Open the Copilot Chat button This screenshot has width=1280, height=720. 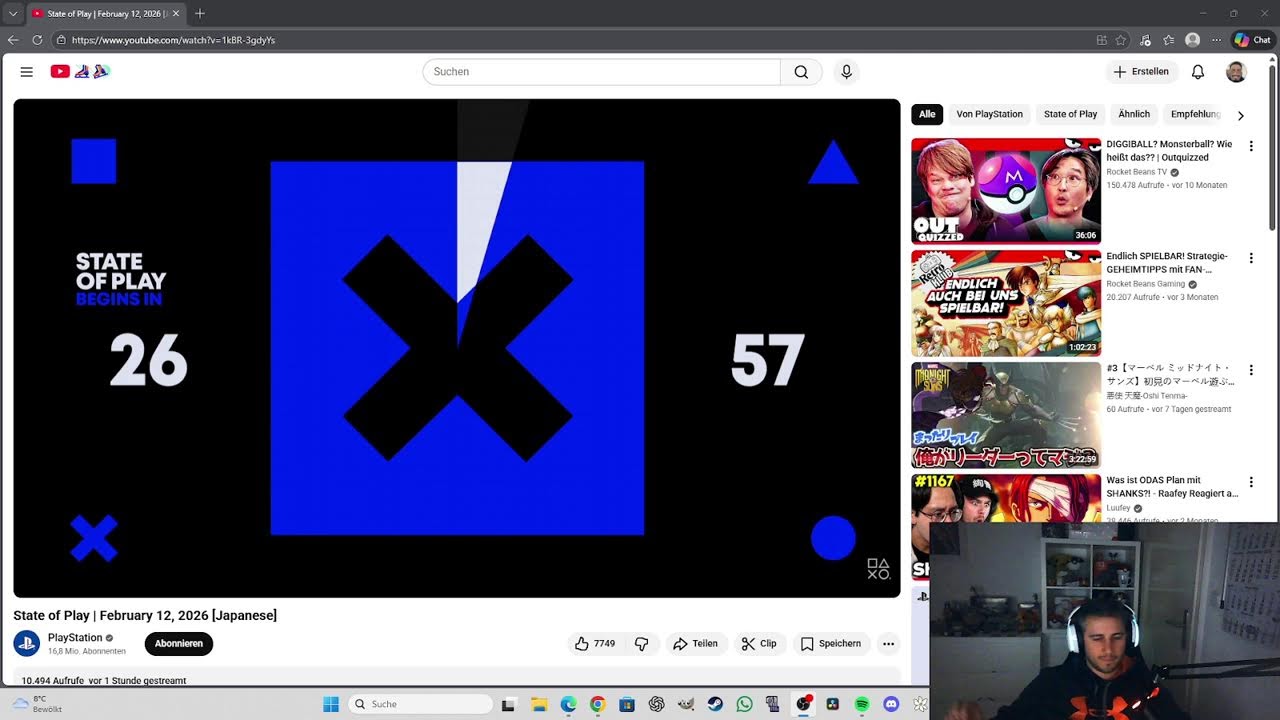[1252, 40]
